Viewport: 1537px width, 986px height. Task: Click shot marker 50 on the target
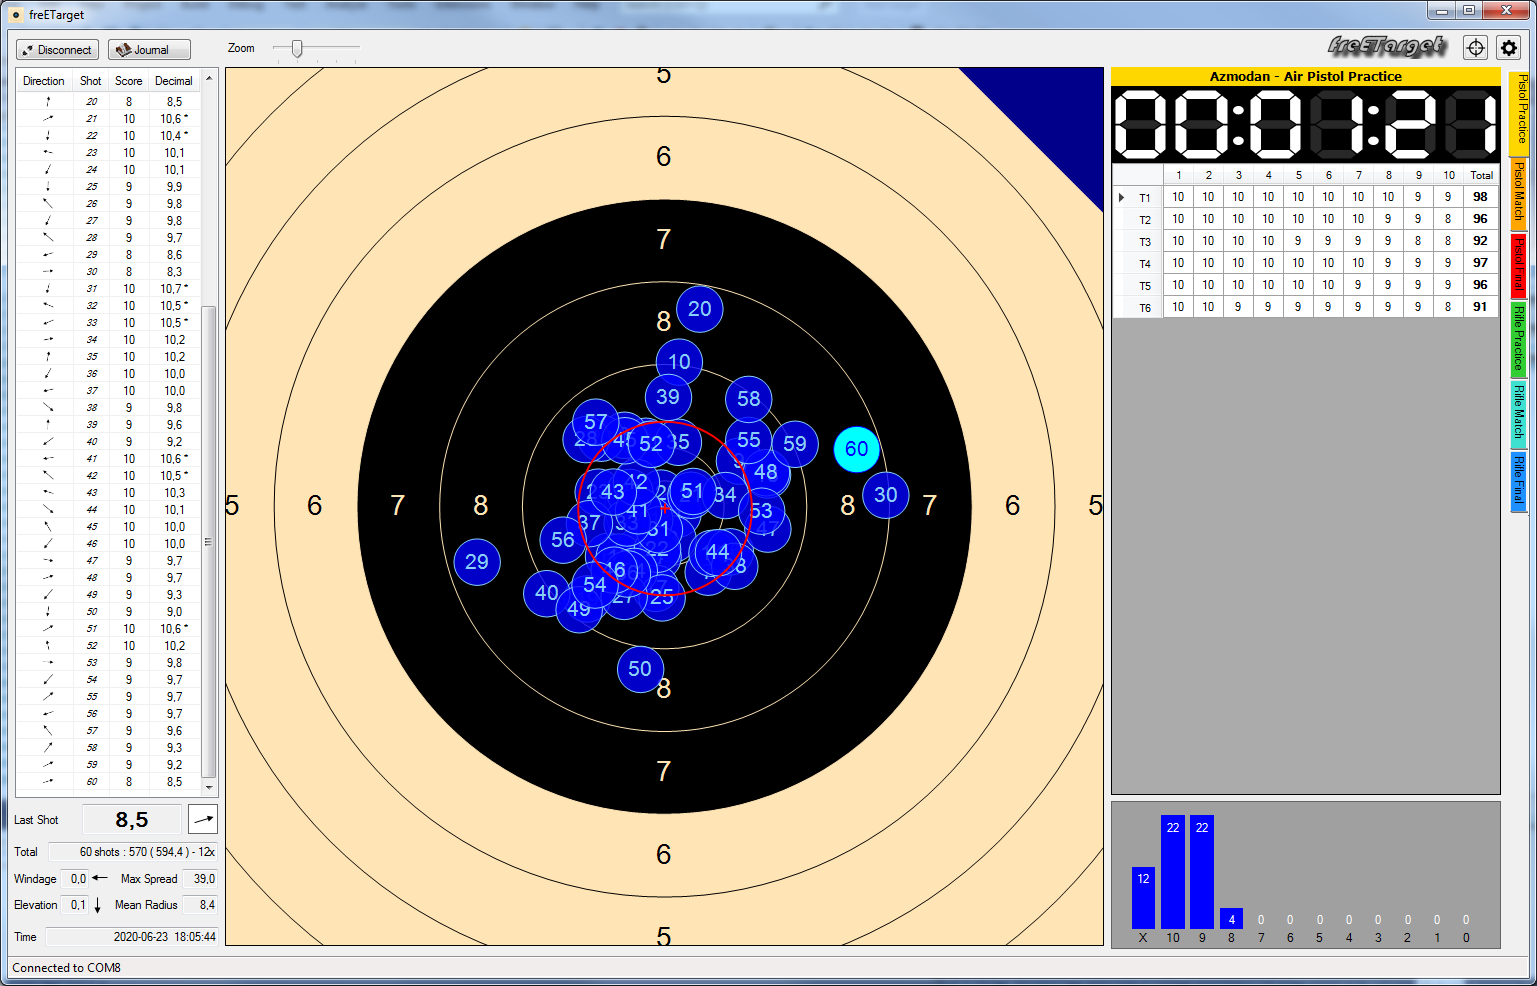640,669
